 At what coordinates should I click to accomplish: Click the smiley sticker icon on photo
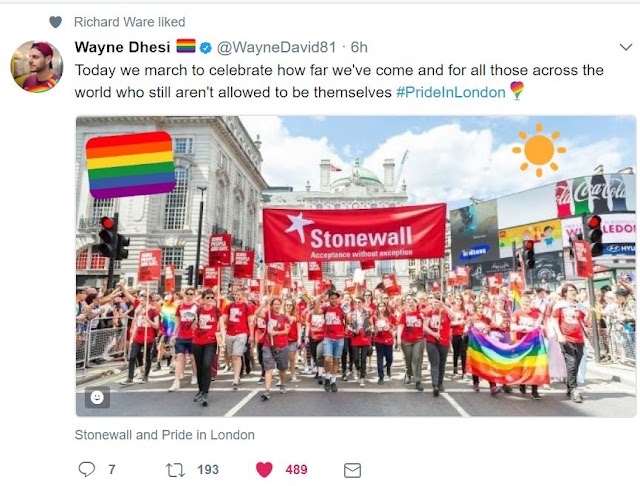pyautogui.click(x=97, y=397)
